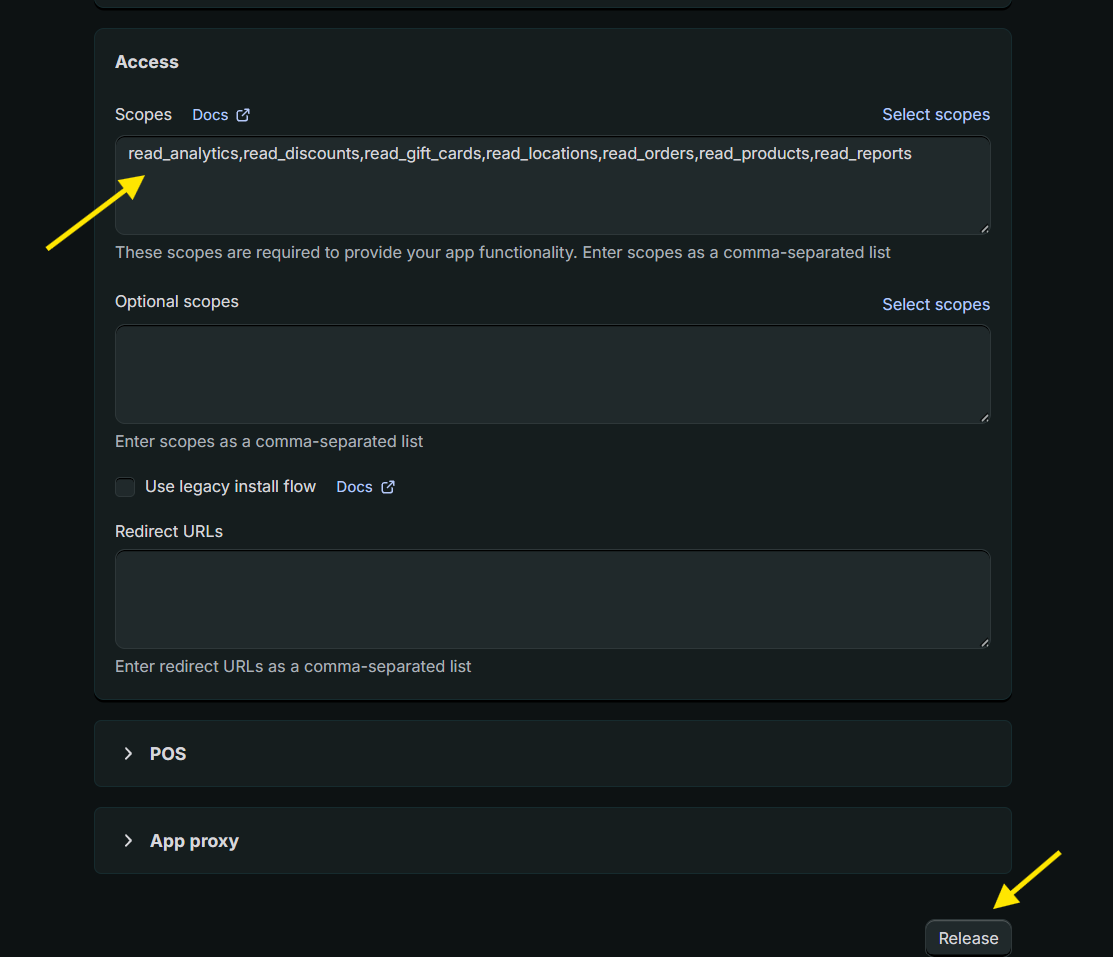Image resolution: width=1113 pixels, height=957 pixels.
Task: Click Select scopes above the Scopes field
Action: point(935,115)
